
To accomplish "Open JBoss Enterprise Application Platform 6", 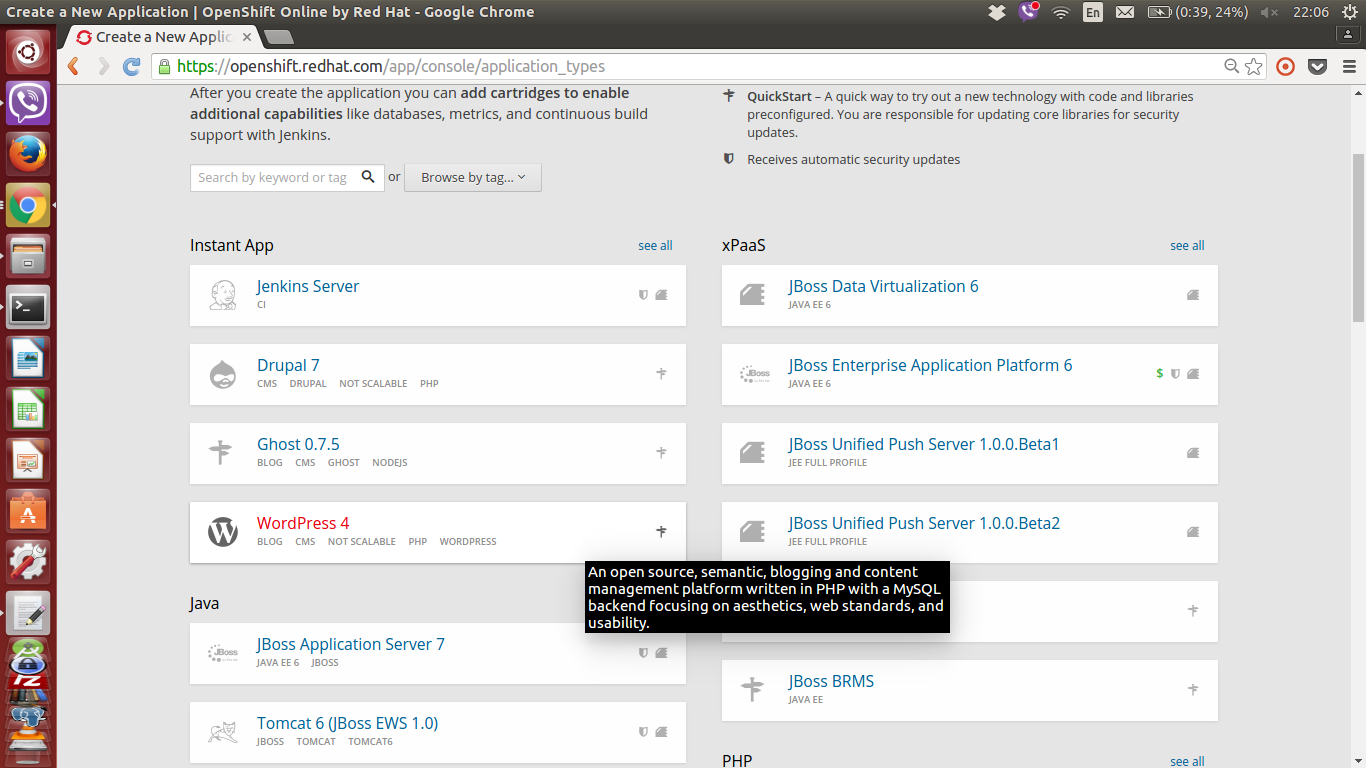I will 930,365.
